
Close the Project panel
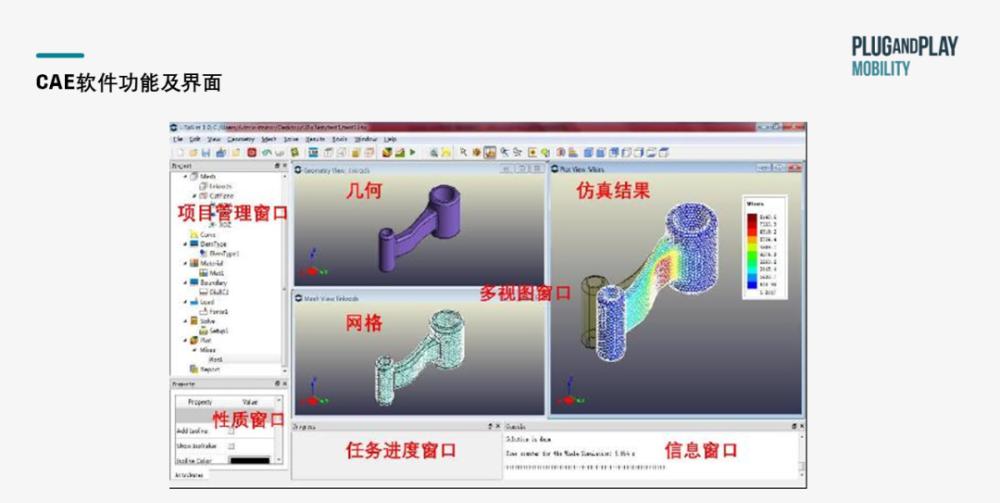coord(285,165)
